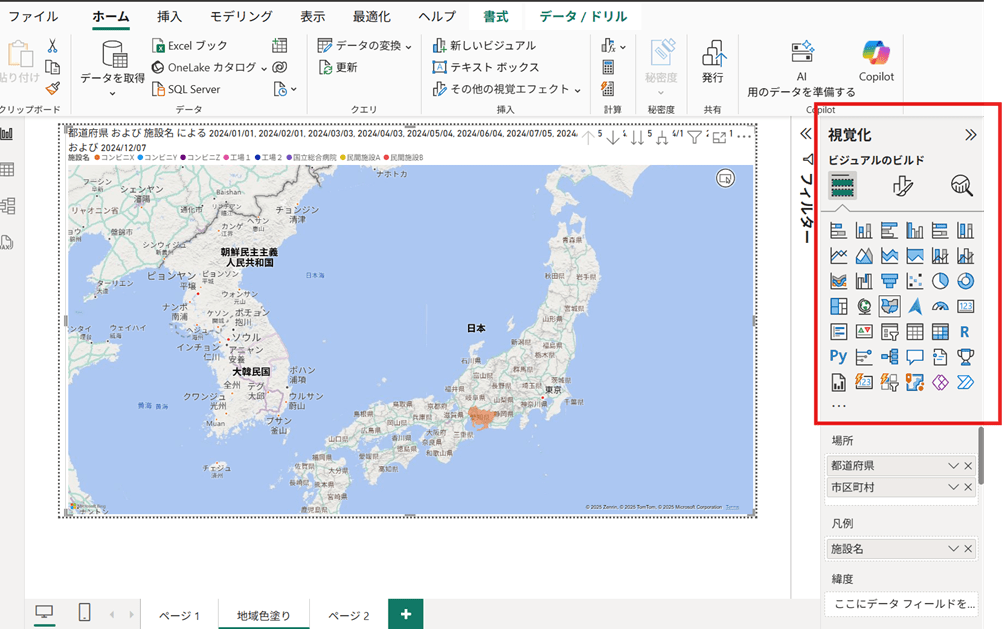Expand the フィルター pane
Image resolution: width=1002 pixels, height=629 pixels.
pos(806,134)
